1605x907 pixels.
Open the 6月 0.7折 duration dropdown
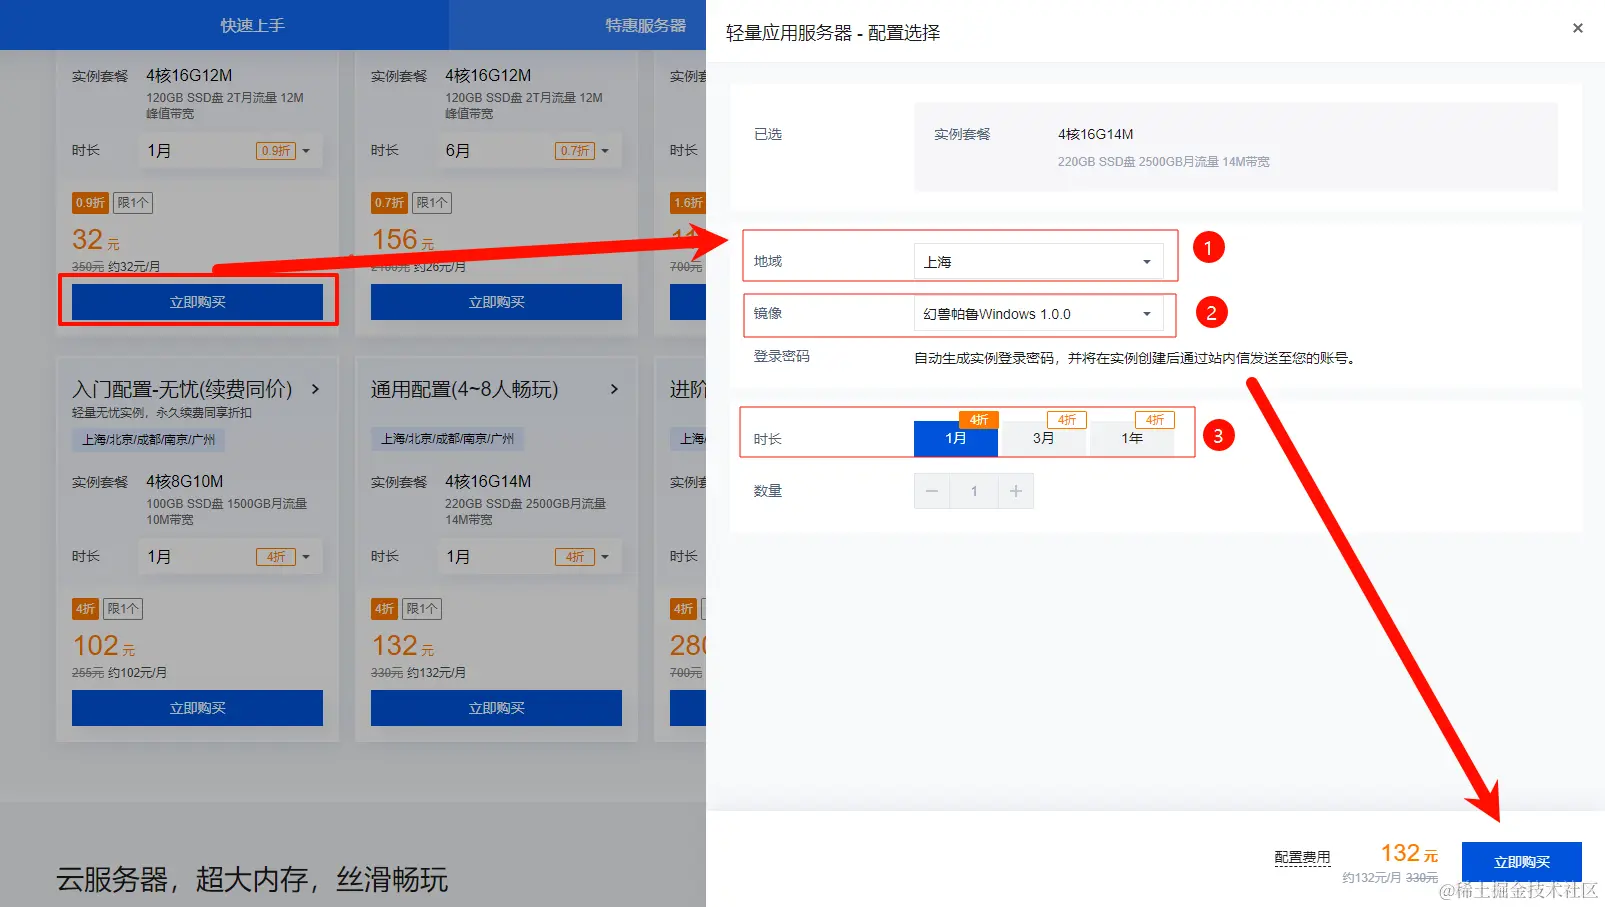529,151
